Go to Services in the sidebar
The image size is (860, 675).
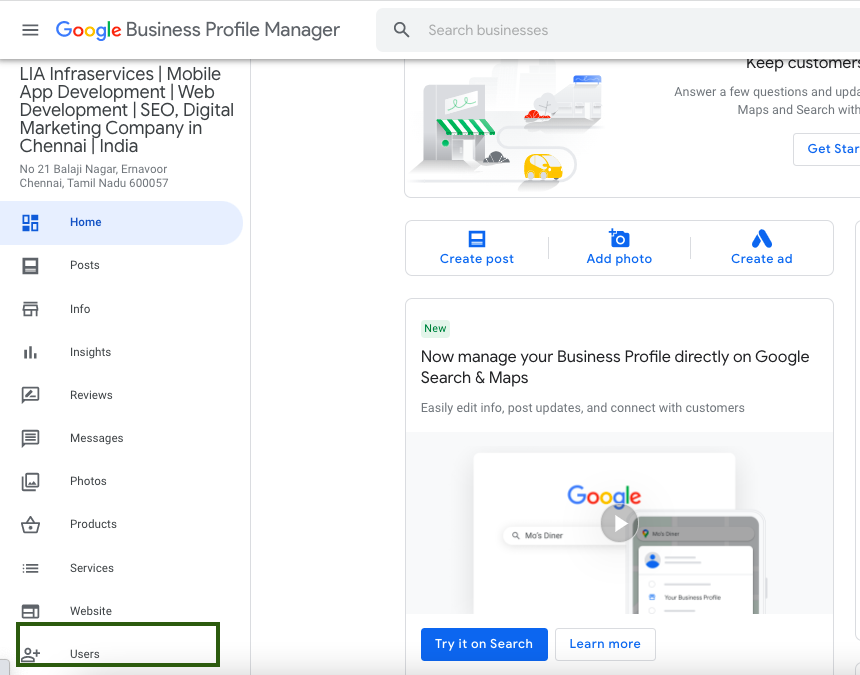121,568
